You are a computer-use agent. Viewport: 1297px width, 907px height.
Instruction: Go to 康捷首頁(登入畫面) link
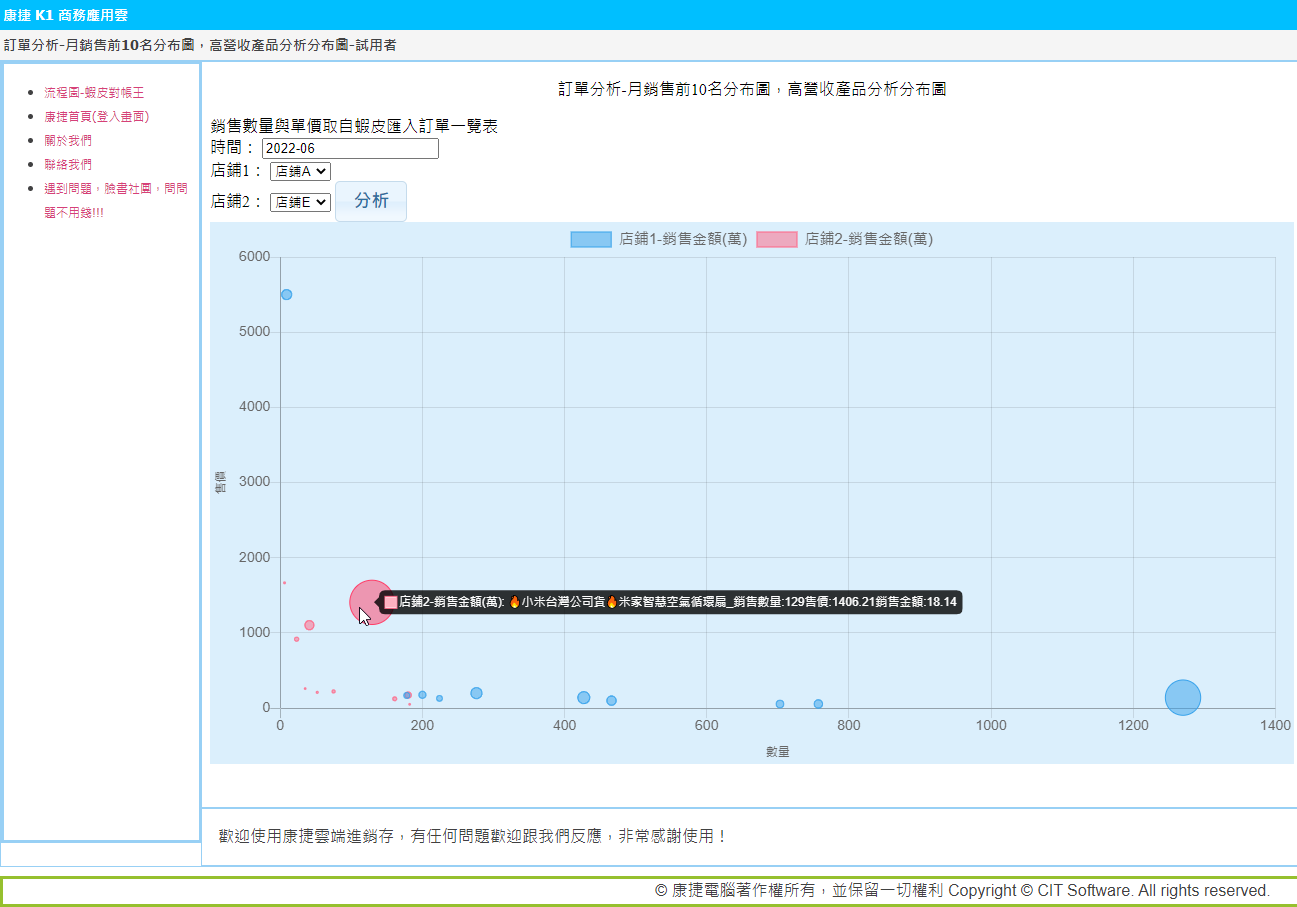click(96, 117)
